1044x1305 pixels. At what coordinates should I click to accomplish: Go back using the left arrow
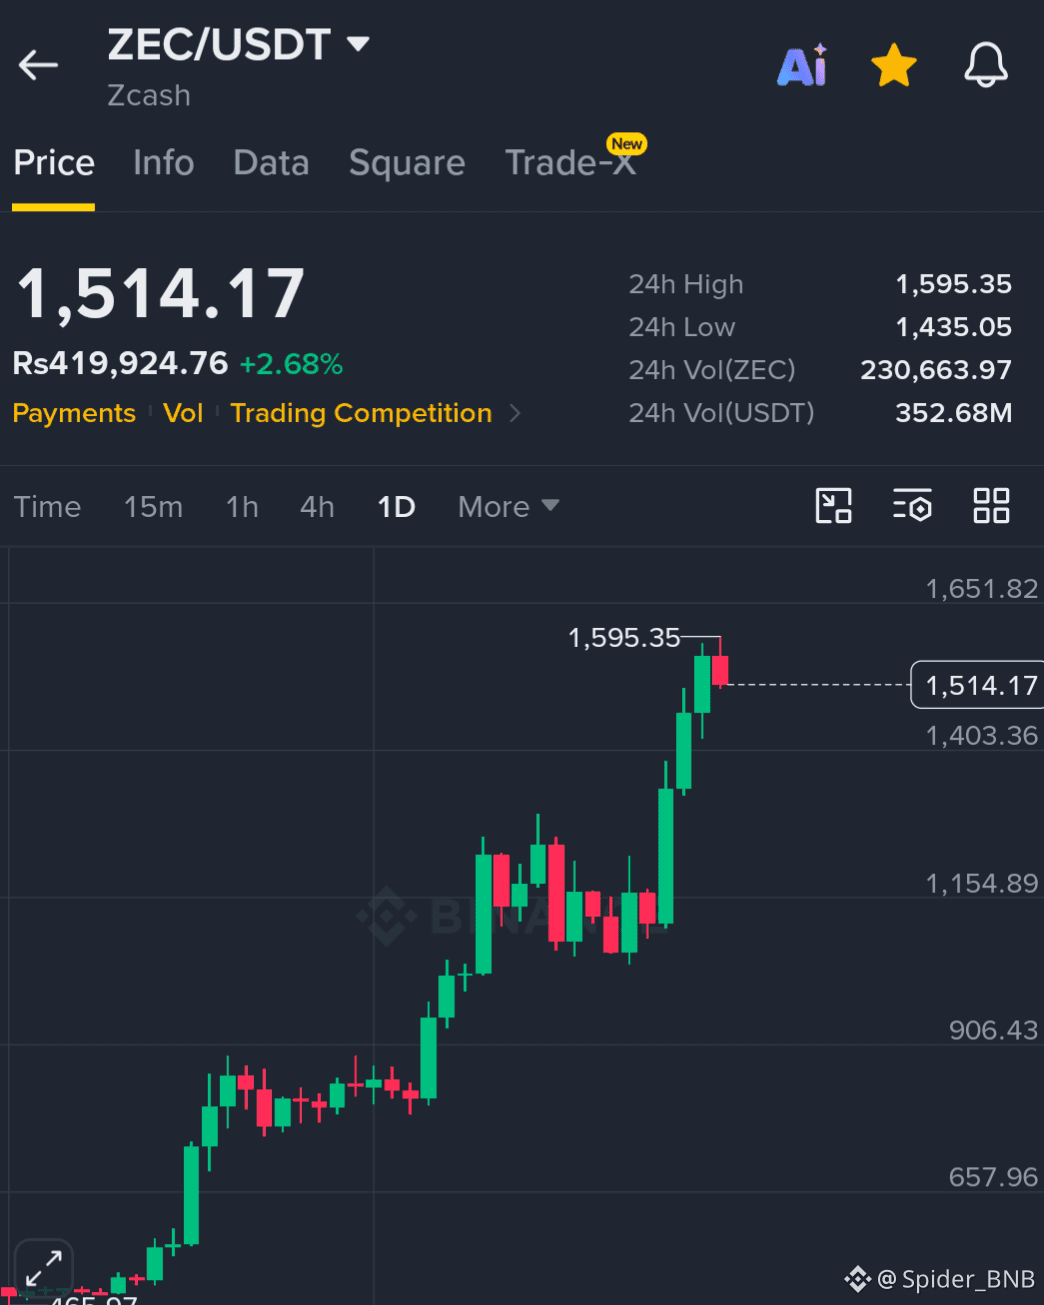38,66
